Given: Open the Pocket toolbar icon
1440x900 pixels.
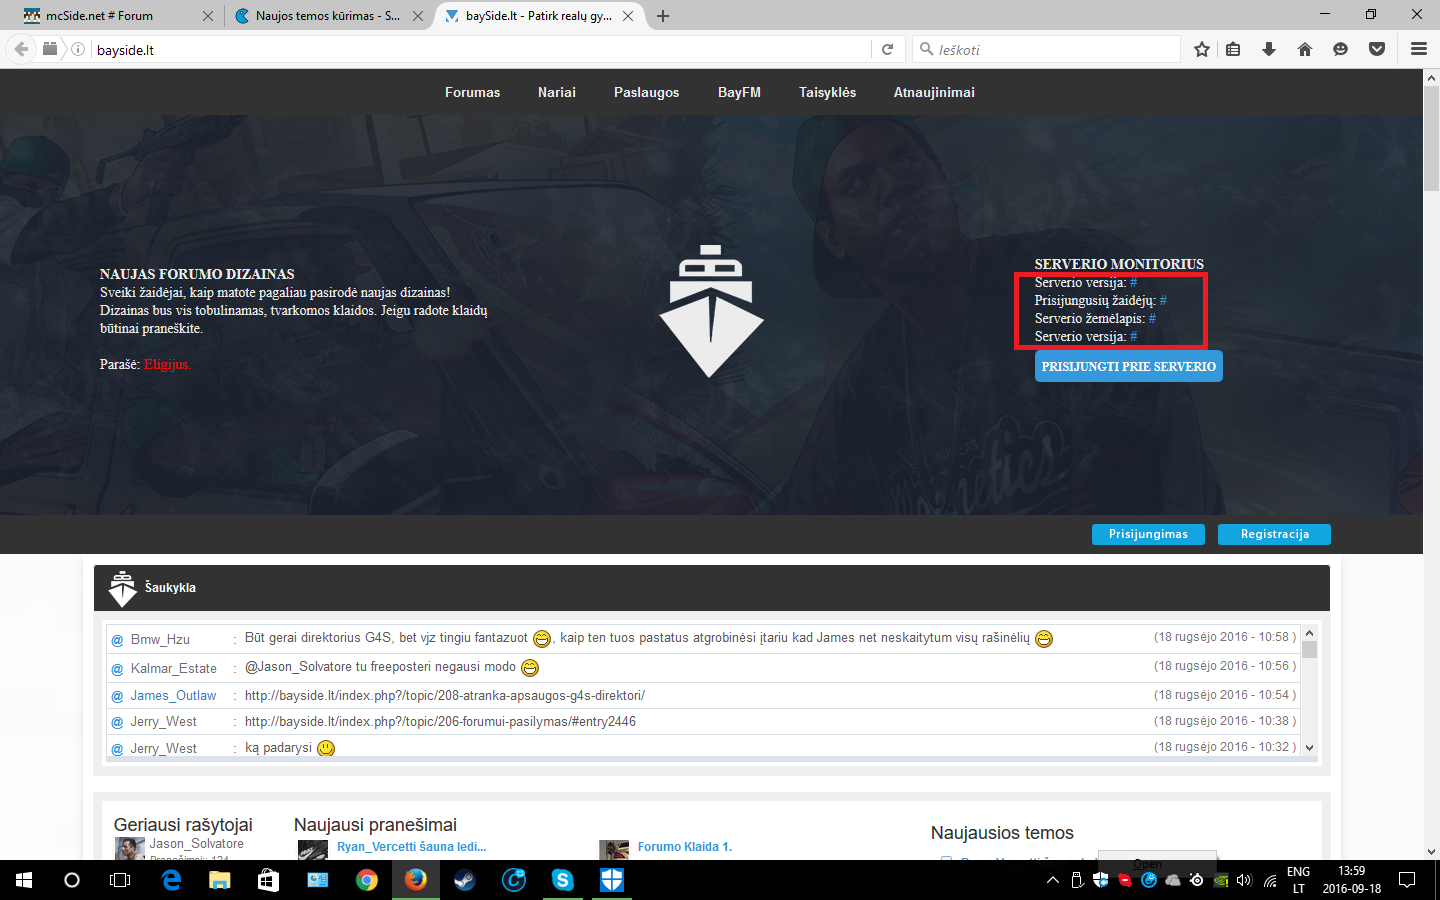Looking at the screenshot, I should (x=1377, y=49).
